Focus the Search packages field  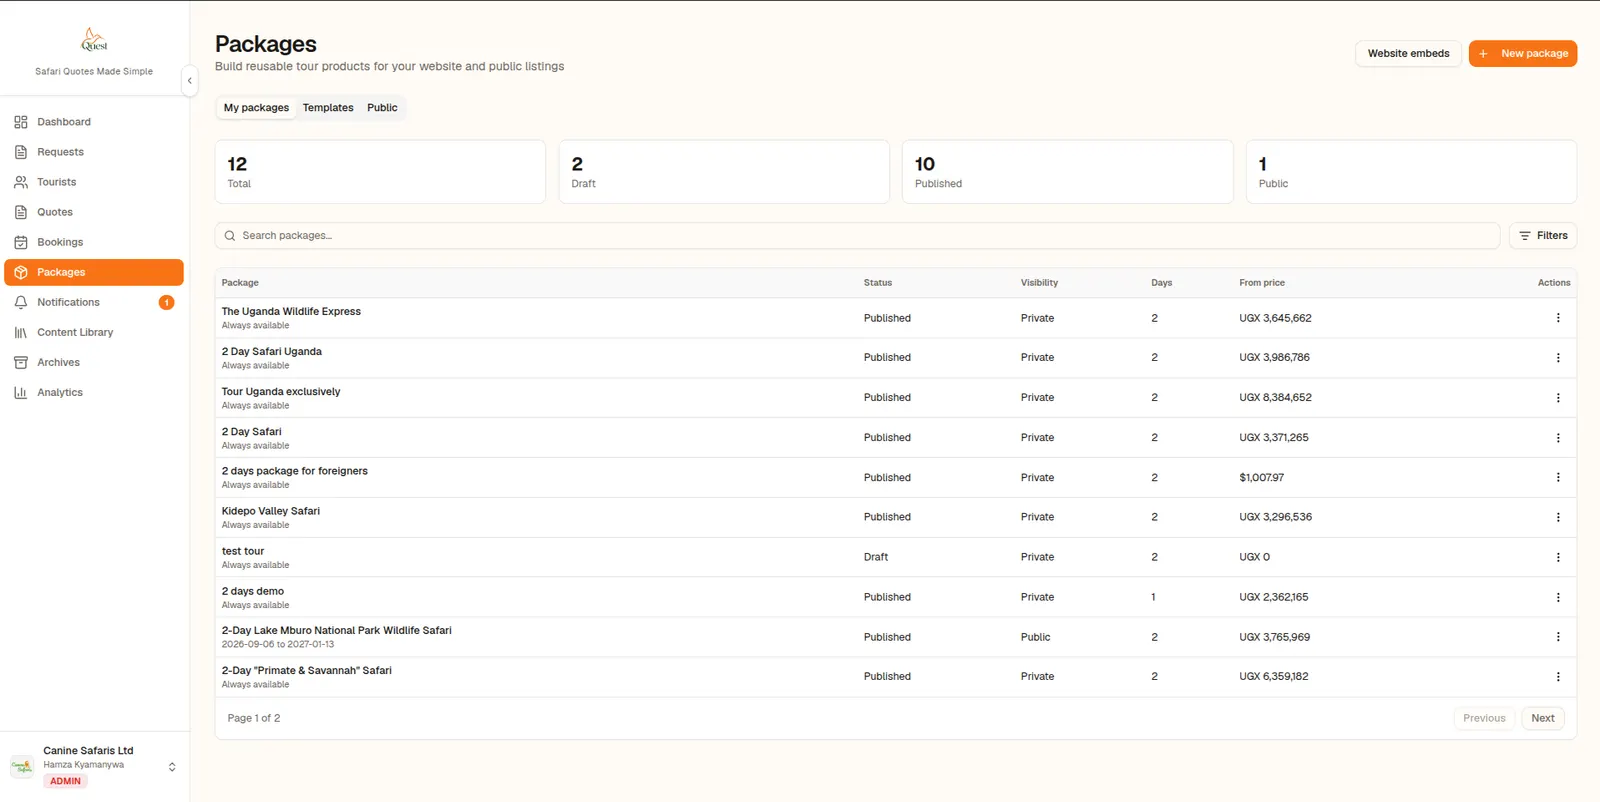[x=857, y=235]
